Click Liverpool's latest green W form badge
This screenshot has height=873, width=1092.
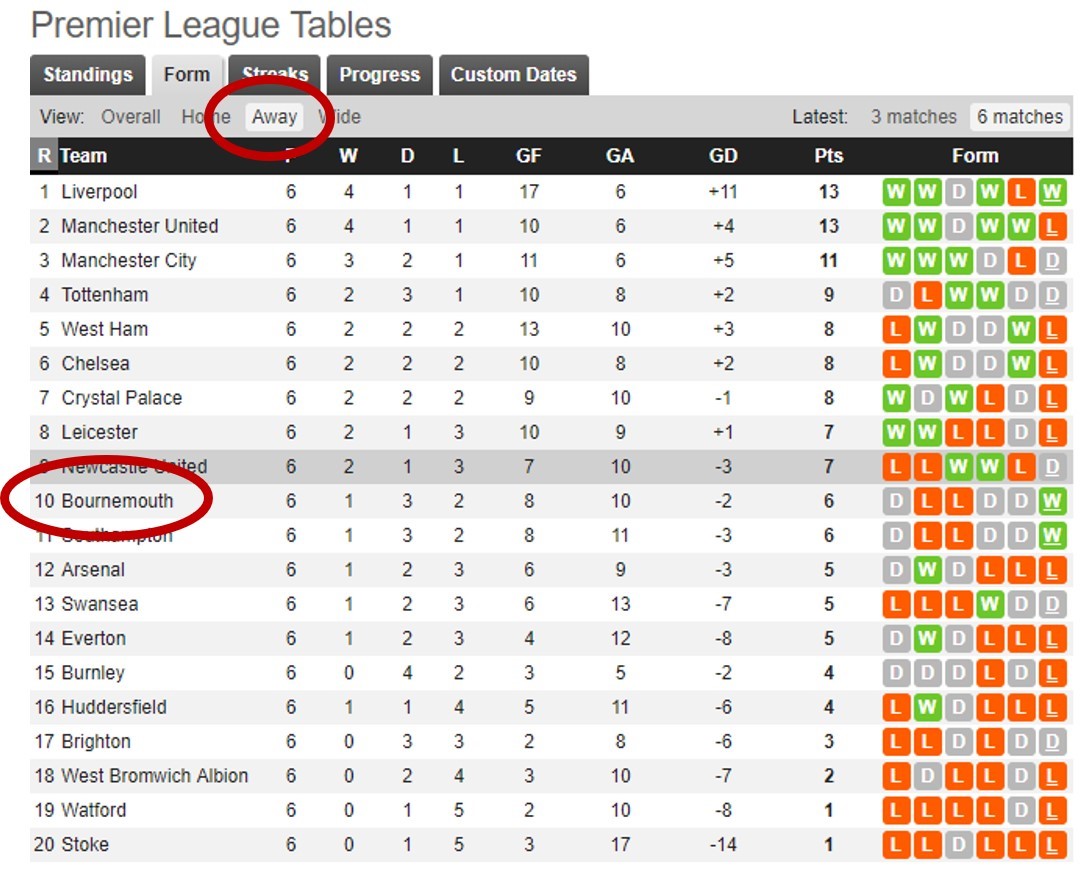click(x=1052, y=191)
